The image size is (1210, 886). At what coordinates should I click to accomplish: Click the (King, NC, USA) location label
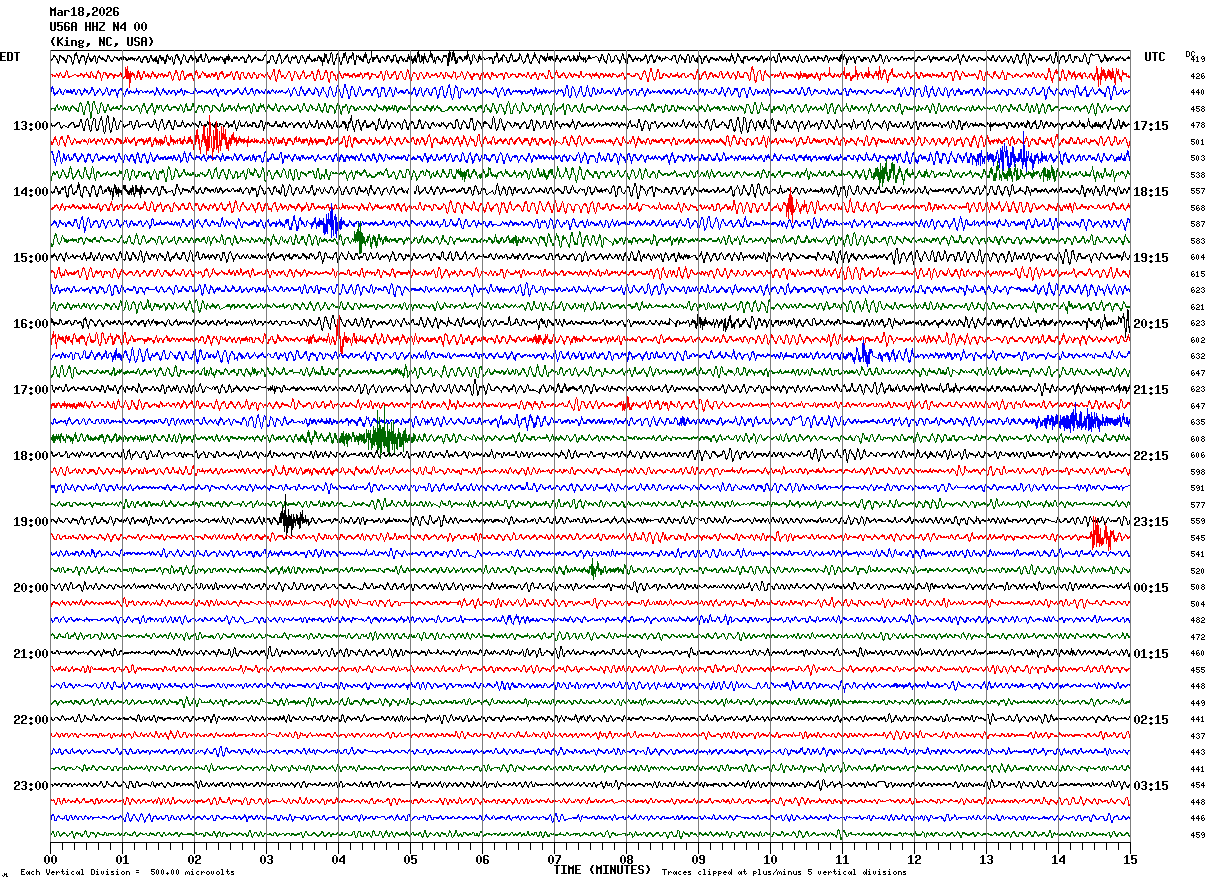click(x=102, y=42)
